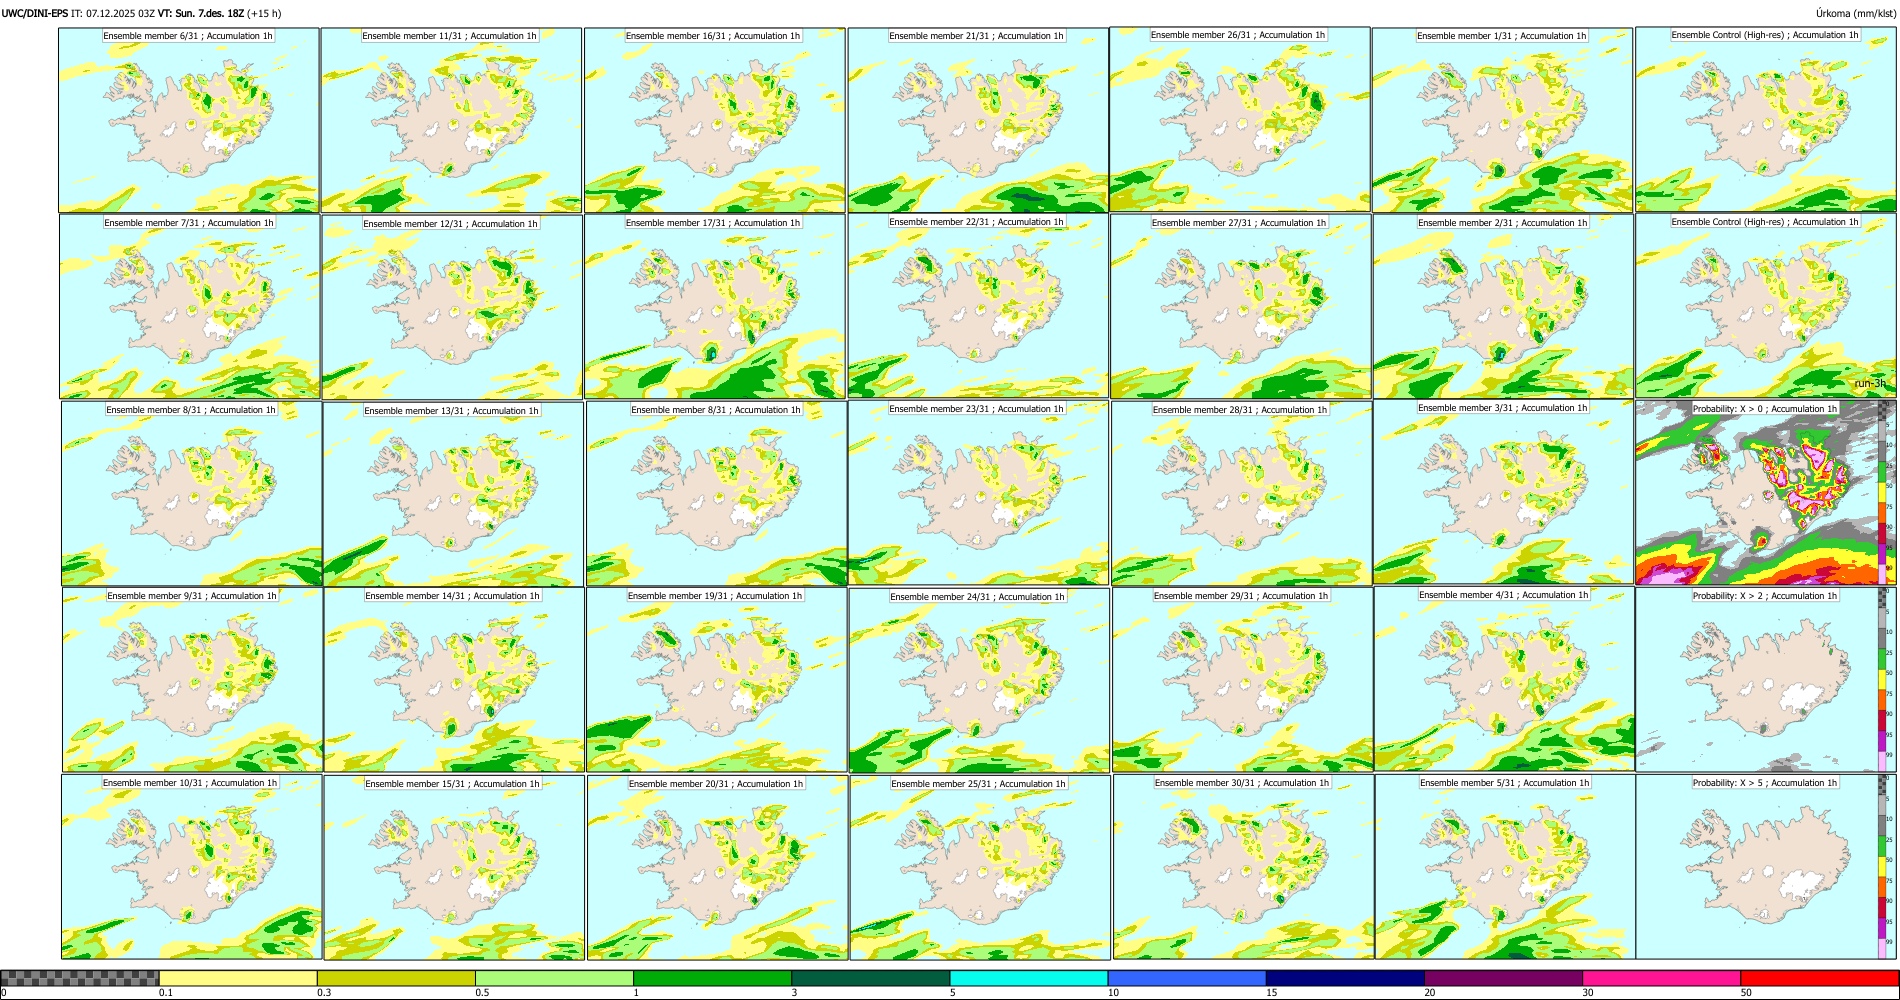Click the Ensemble member 13/31 map

click(x=453, y=494)
